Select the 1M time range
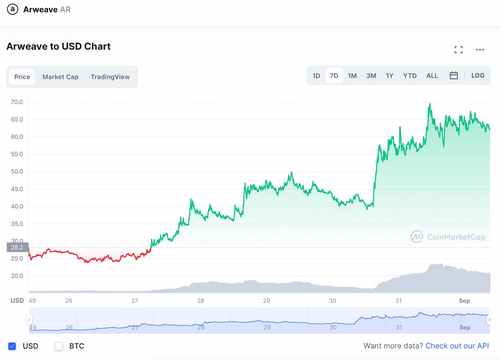 coord(352,76)
